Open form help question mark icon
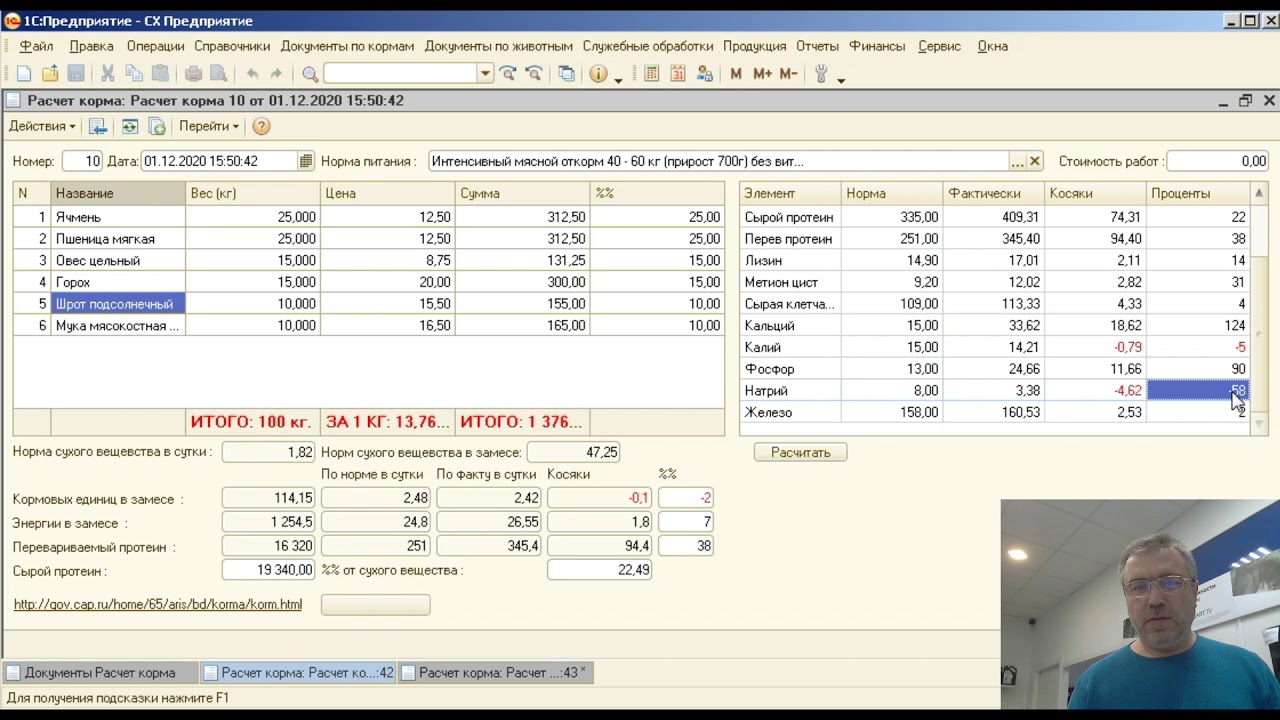Image resolution: width=1280 pixels, height=720 pixels. pos(261,126)
